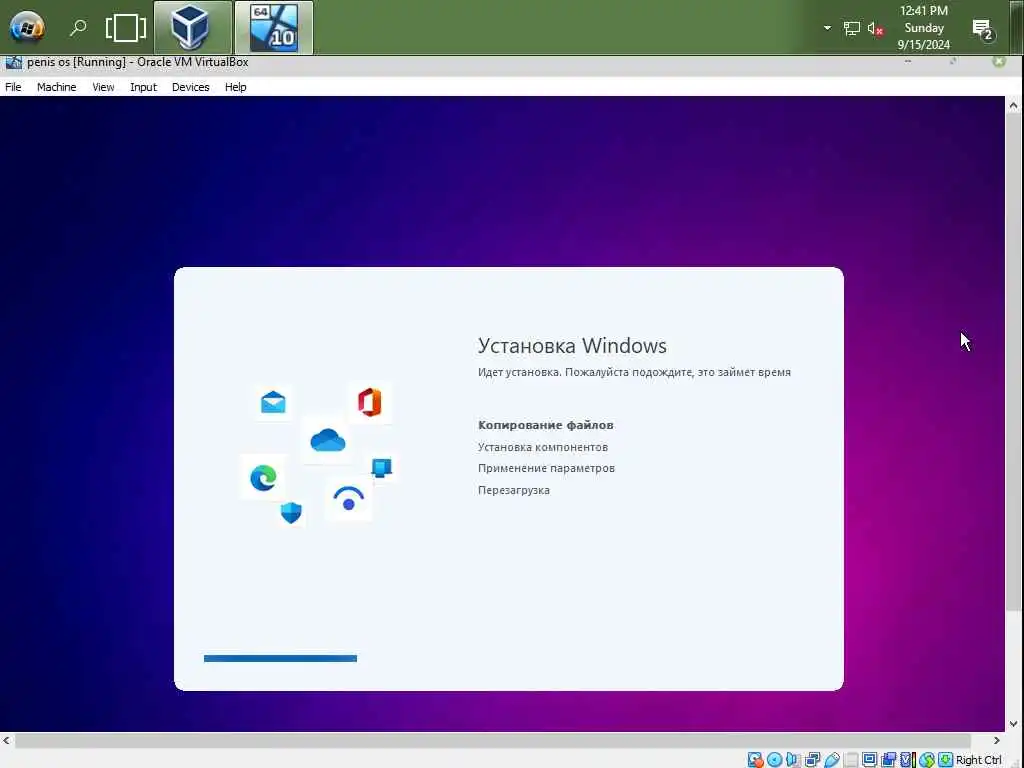The image size is (1024, 768).
Task: Click the muted volume tray icon
Action: coord(876,29)
